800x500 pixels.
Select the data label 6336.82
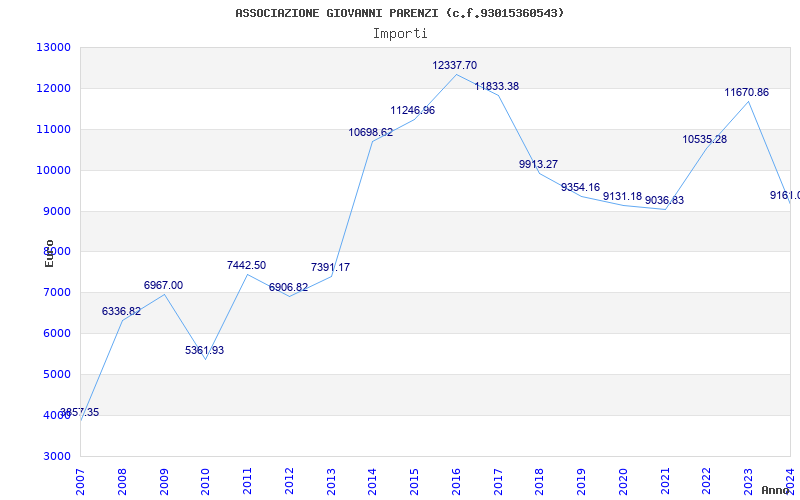pos(121,311)
